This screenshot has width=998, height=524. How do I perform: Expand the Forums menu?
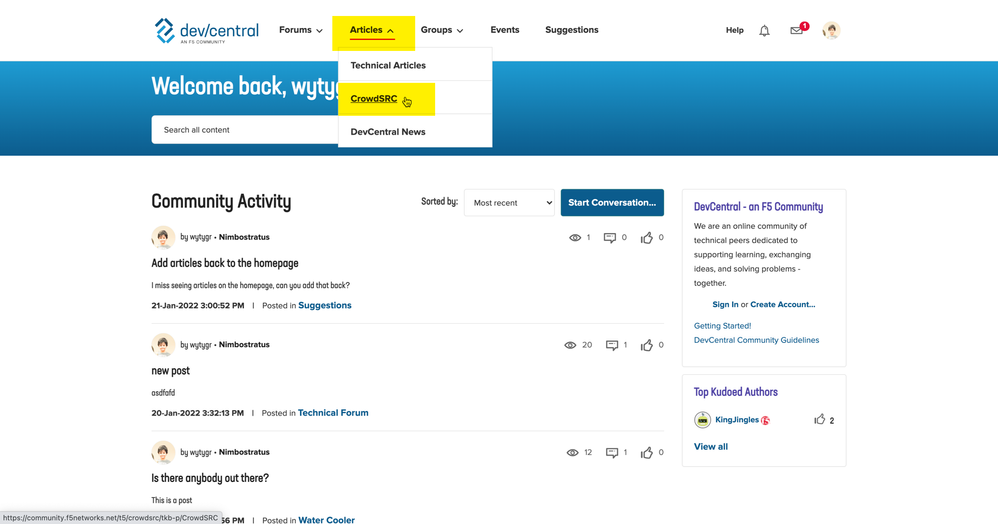pyautogui.click(x=300, y=30)
